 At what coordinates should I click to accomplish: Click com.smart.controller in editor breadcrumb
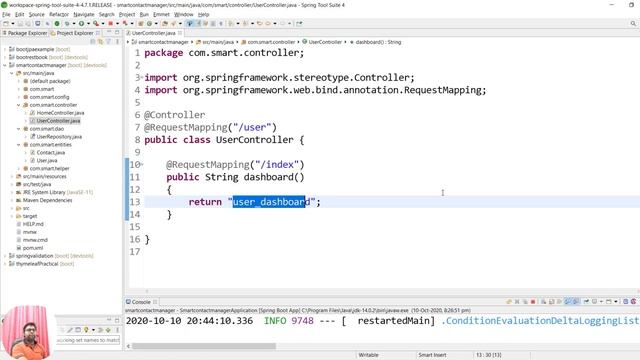[271, 42]
